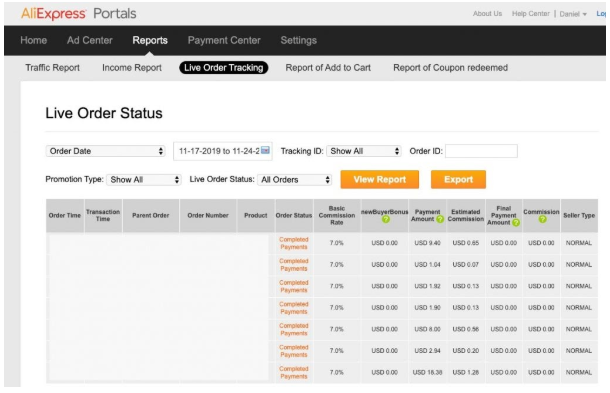Open the date range calendar icon
This screenshot has width=610, height=393.
click(265, 151)
